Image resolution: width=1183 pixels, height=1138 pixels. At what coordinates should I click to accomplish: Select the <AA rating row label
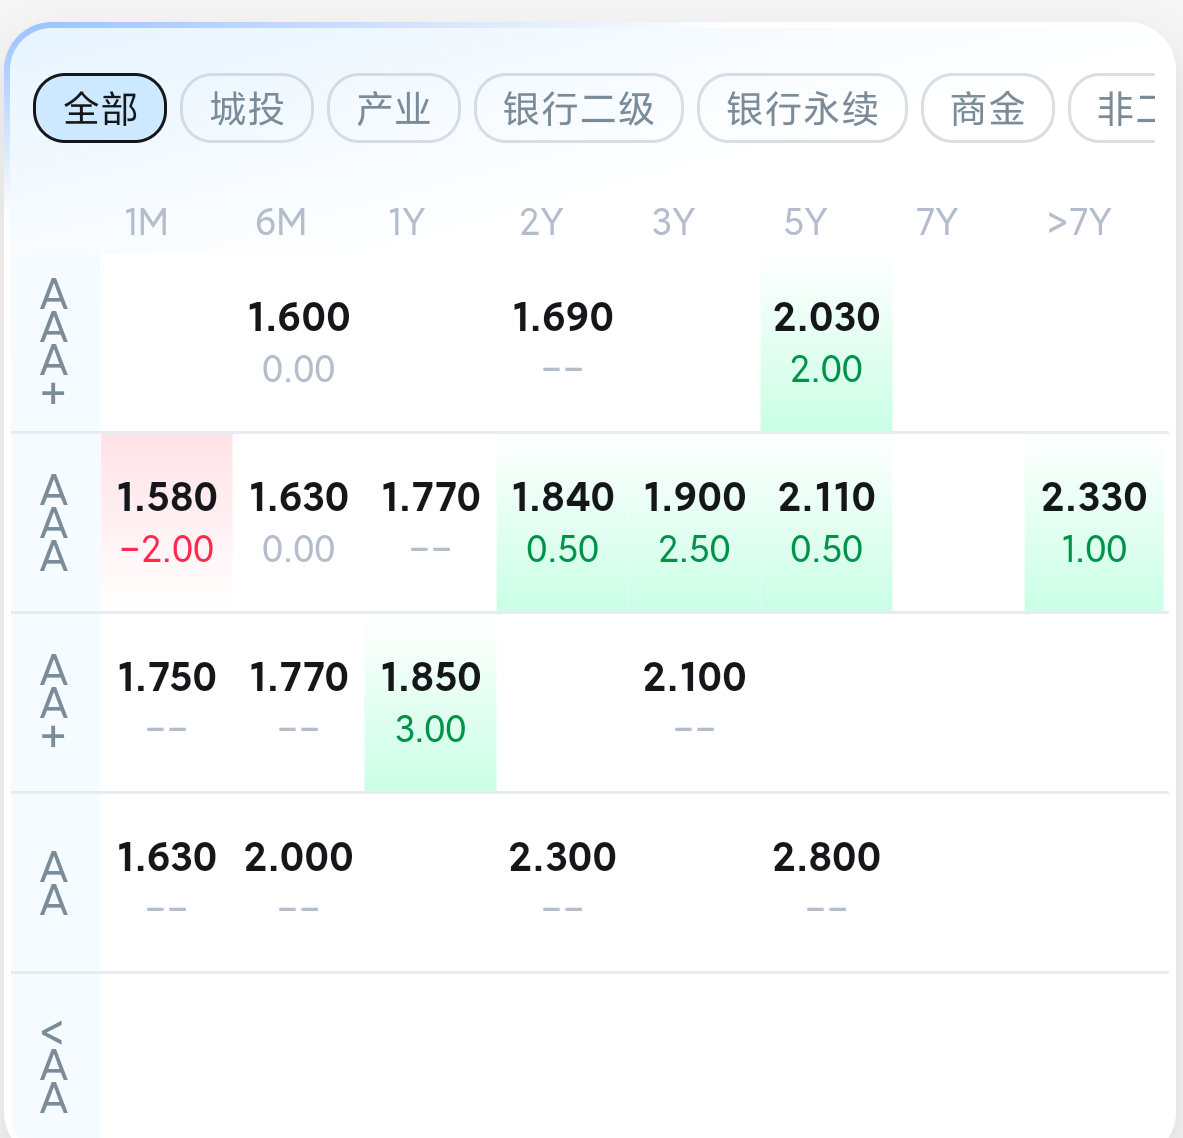coord(54,1066)
